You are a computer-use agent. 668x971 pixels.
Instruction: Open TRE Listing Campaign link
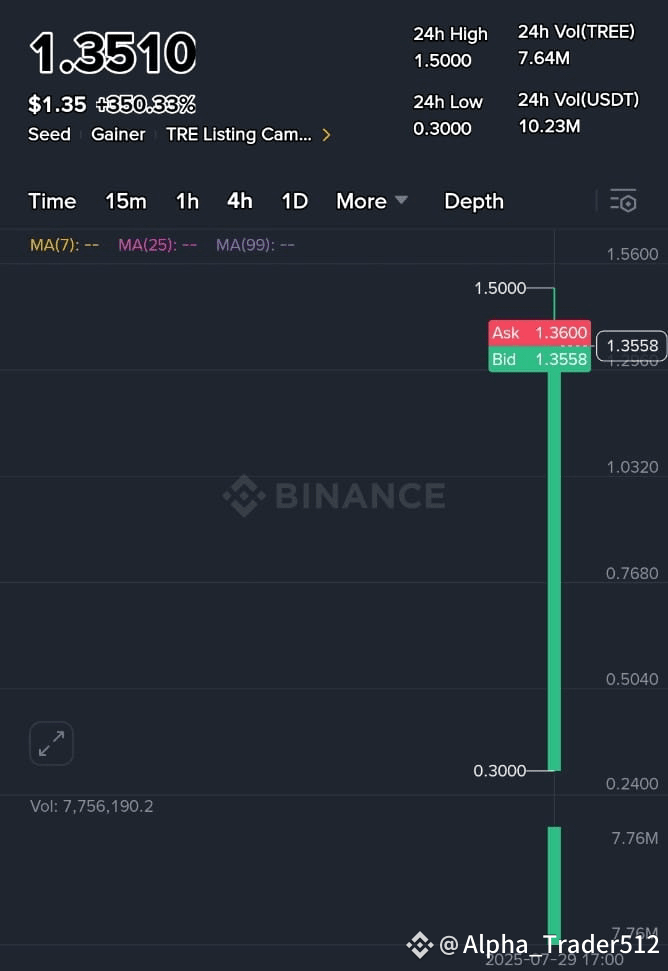pyautogui.click(x=238, y=134)
